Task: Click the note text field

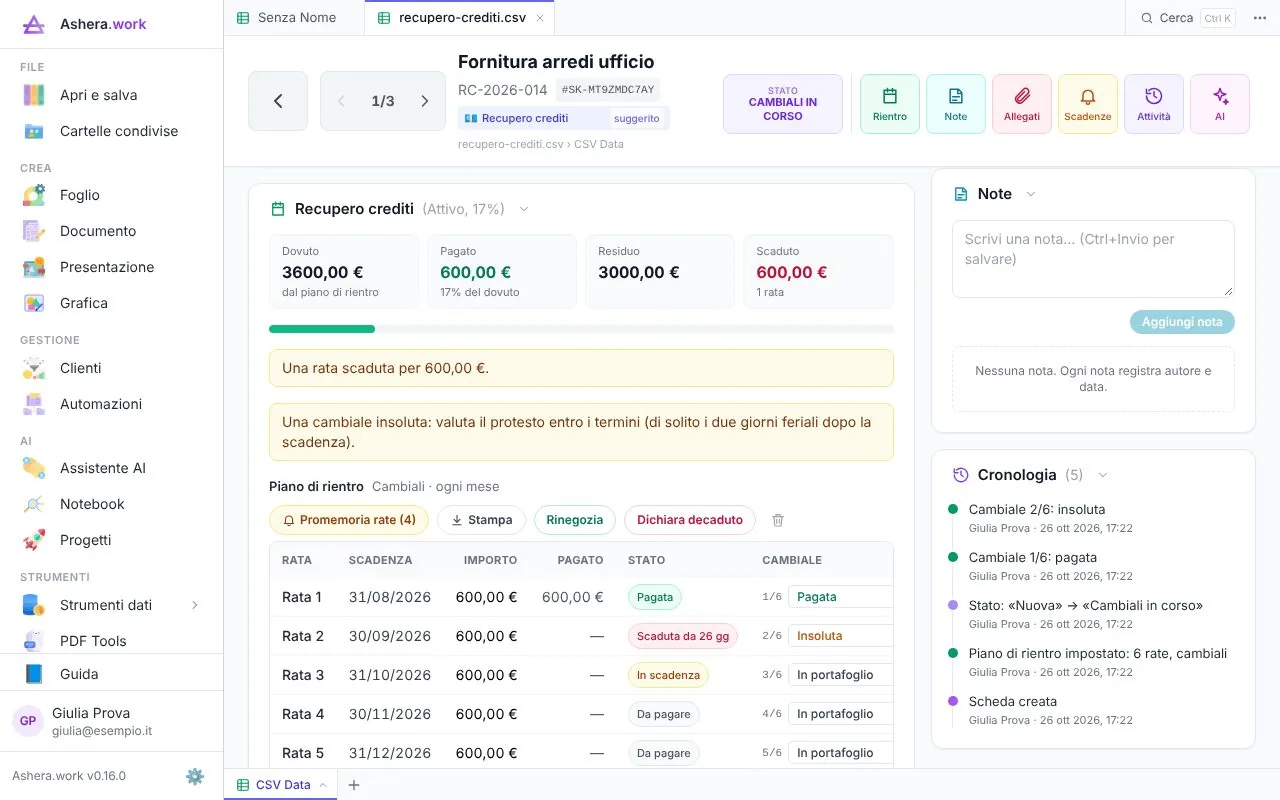Action: (x=1093, y=259)
